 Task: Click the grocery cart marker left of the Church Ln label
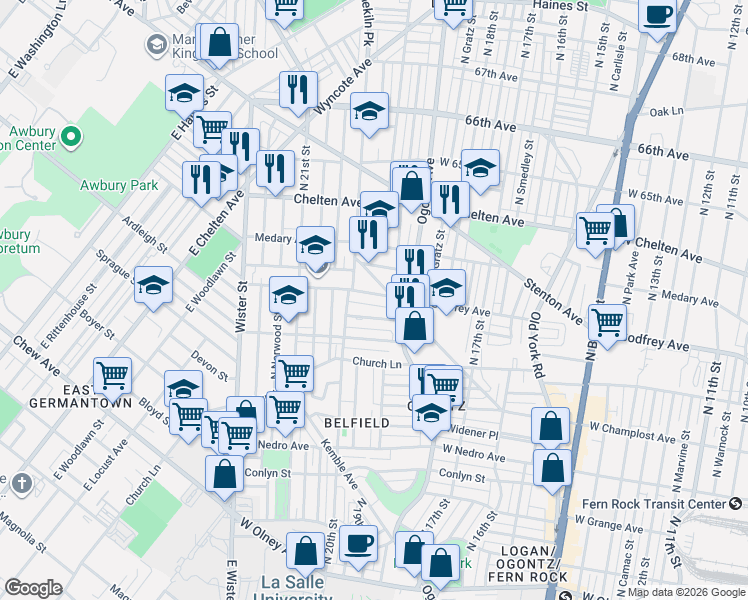(294, 373)
